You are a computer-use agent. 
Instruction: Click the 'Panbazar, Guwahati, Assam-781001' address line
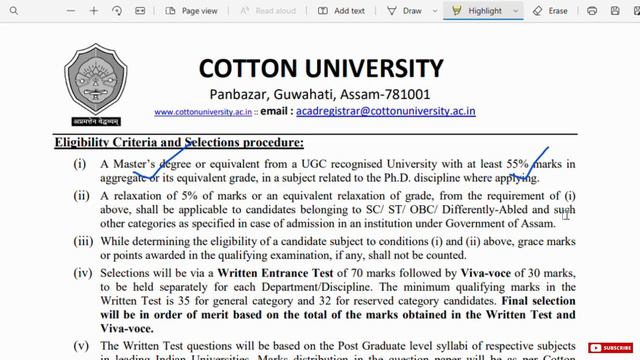pyautogui.click(x=320, y=94)
